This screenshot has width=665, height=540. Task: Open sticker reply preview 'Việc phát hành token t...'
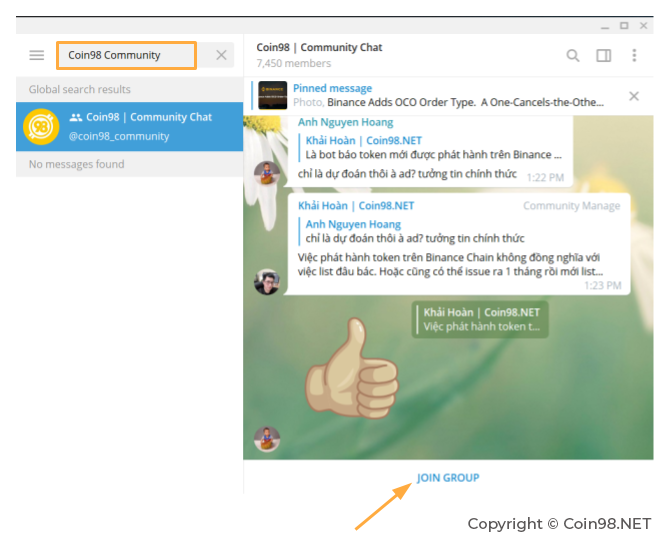(x=480, y=319)
